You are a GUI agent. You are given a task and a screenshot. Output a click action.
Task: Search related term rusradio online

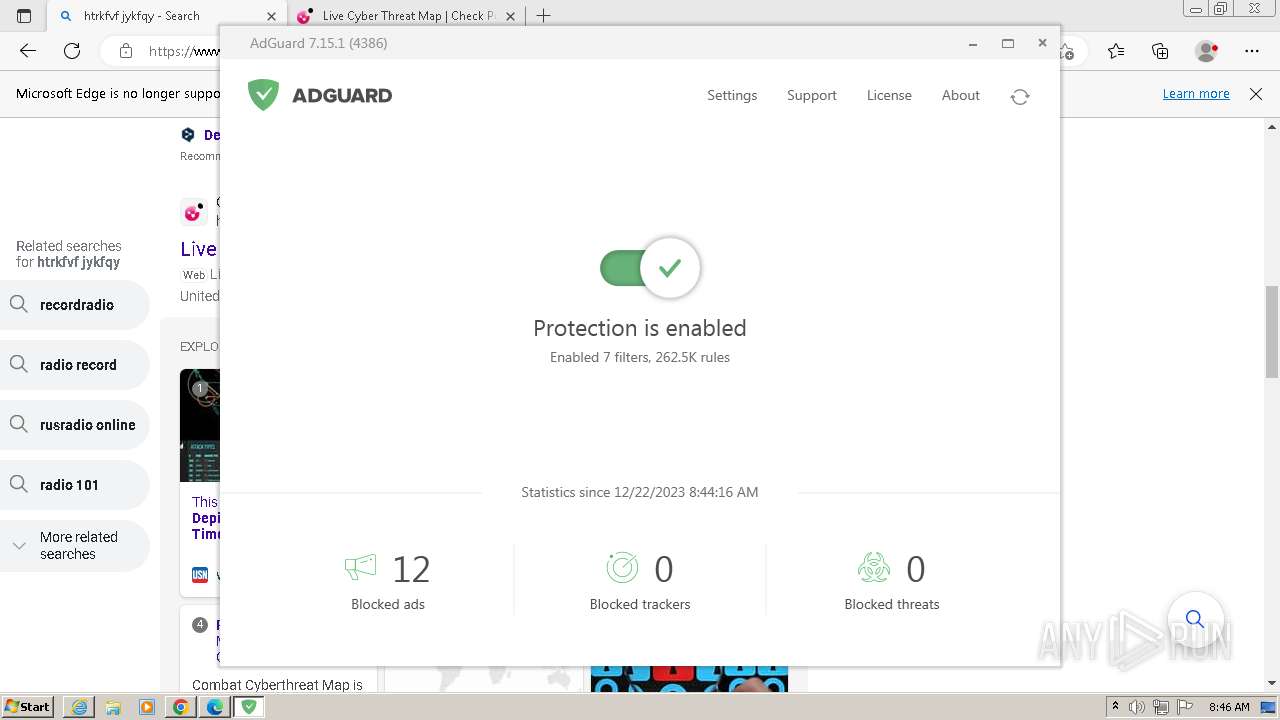(75, 425)
